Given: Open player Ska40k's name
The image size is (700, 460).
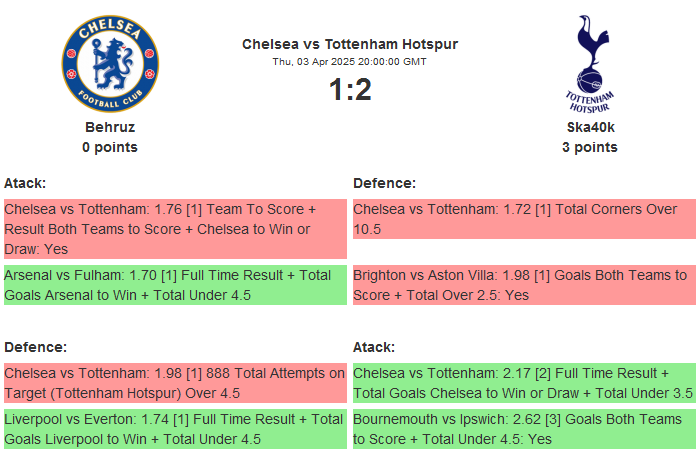Looking at the screenshot, I should pyautogui.click(x=590, y=127).
